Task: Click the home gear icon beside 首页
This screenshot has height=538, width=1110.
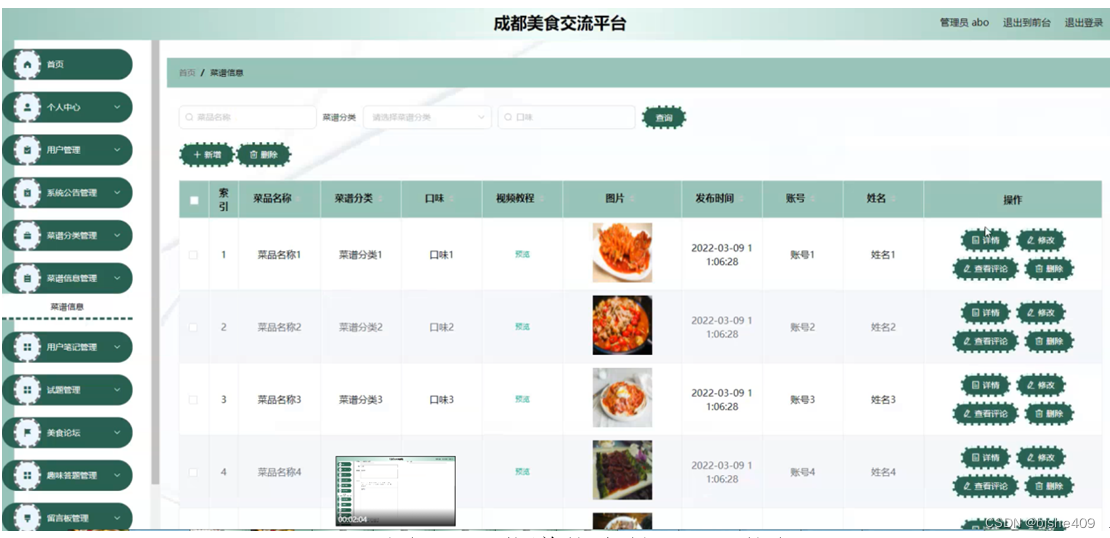Action: tap(27, 64)
